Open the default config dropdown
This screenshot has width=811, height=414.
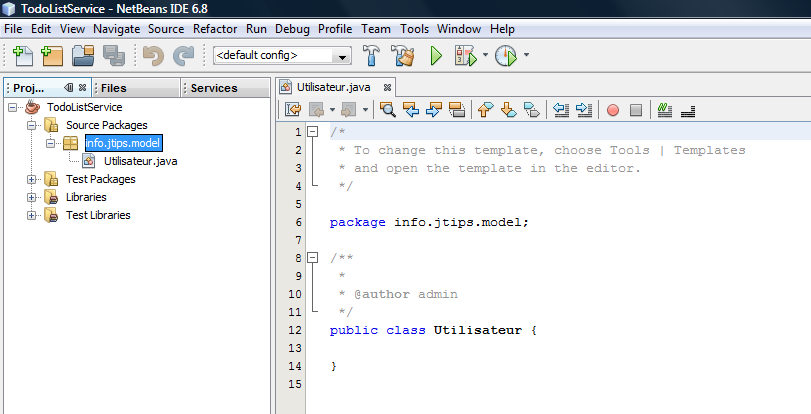(342, 56)
